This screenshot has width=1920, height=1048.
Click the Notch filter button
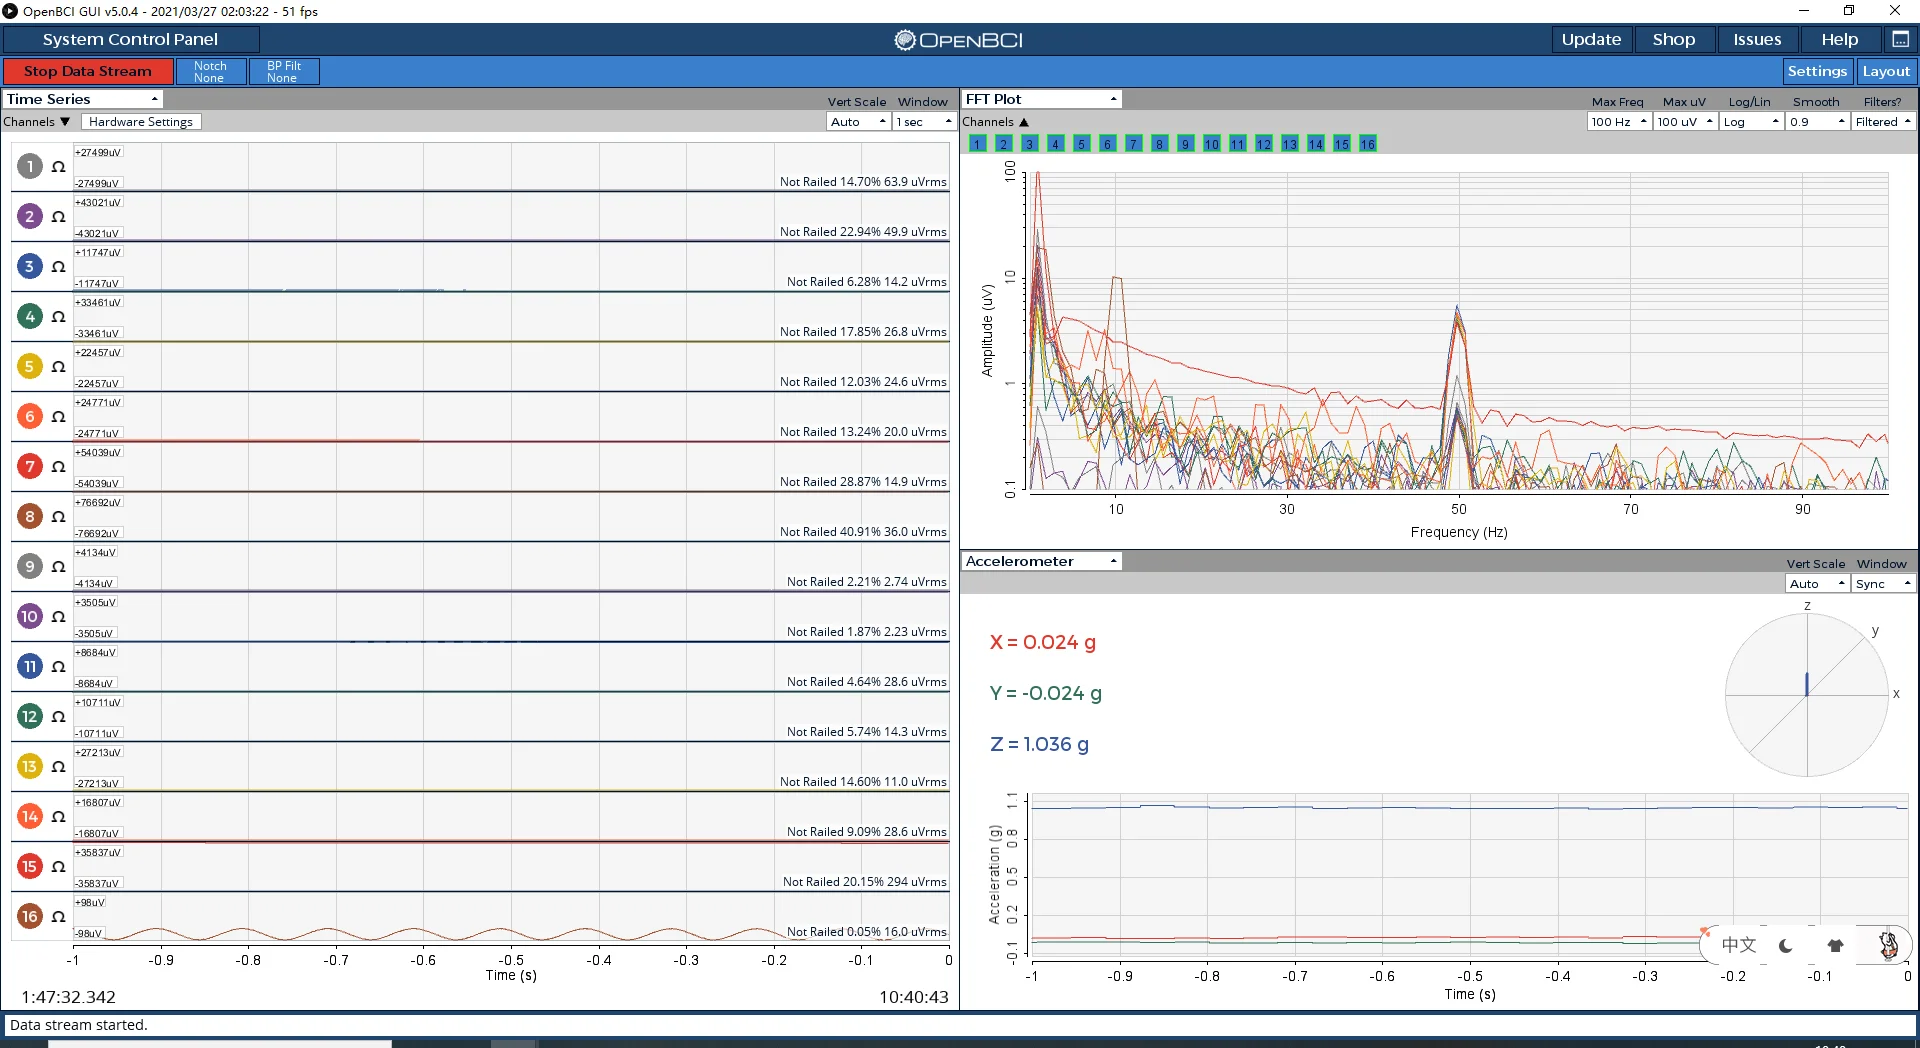[x=210, y=71]
